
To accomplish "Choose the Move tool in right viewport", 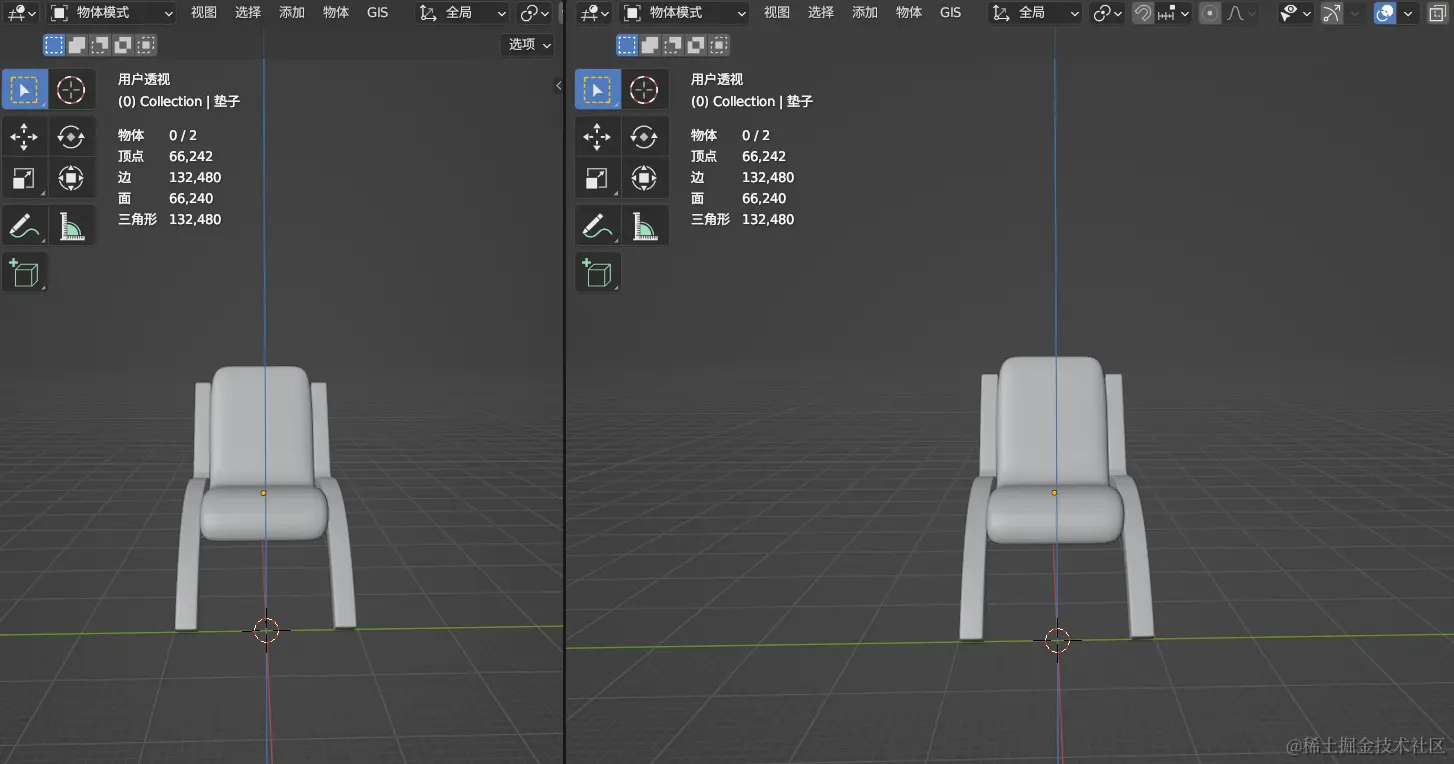I will (597, 136).
